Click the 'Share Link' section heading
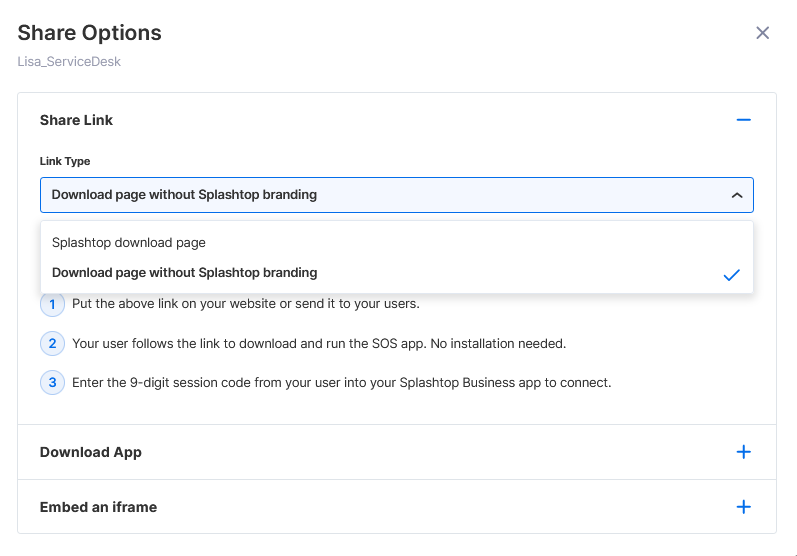Screen dimensions: 797x556 [x=76, y=120]
